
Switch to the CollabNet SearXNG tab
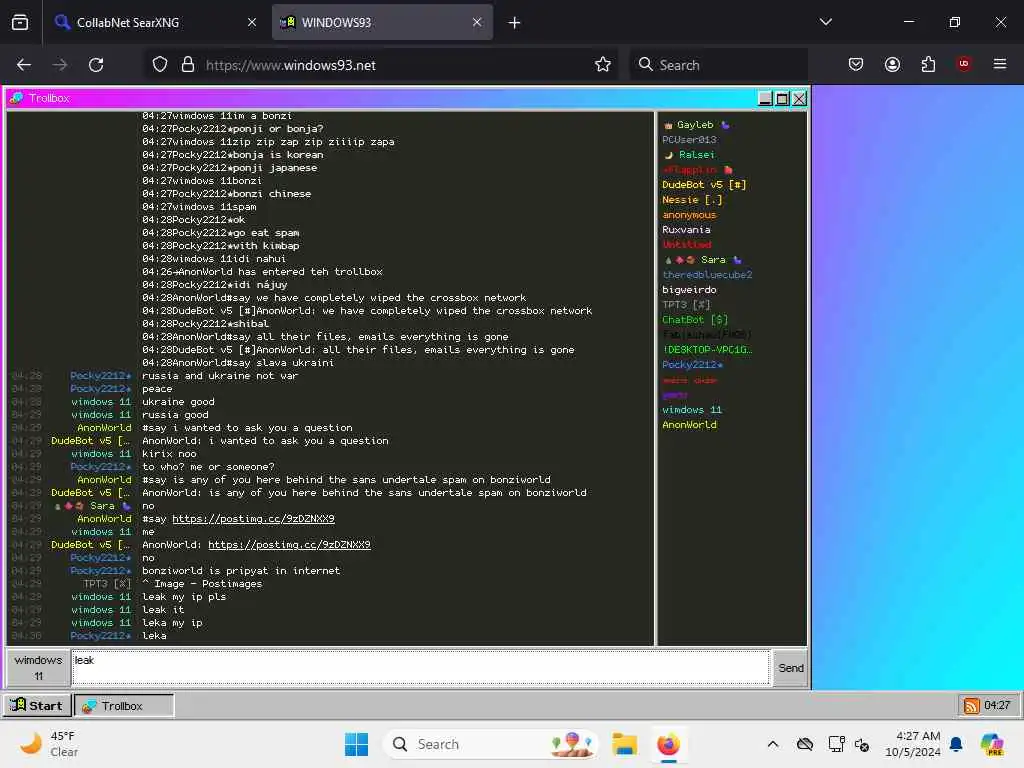tap(155, 22)
